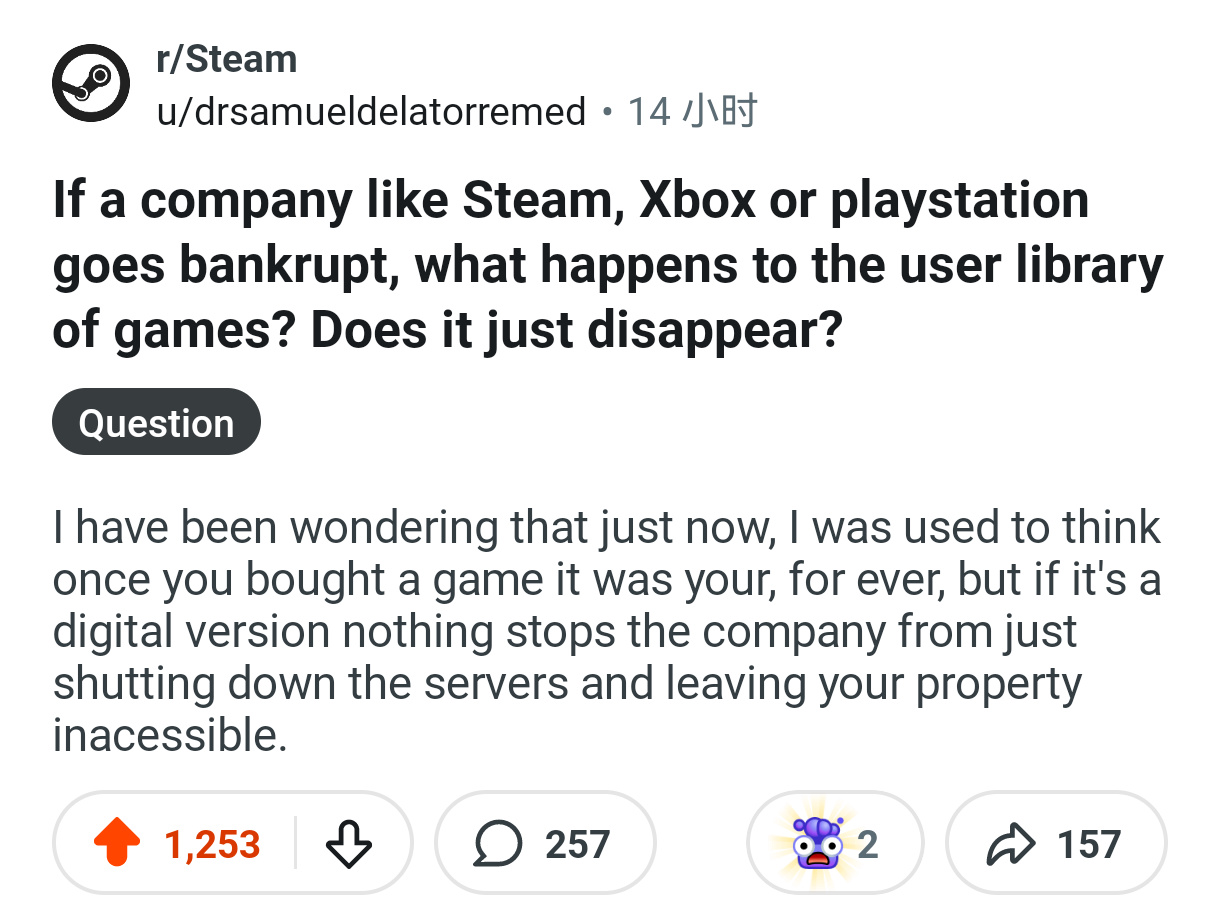Viewport: 1218px width, 911px height.
Task: Click the 14-hour post timestamp
Action: (x=692, y=111)
